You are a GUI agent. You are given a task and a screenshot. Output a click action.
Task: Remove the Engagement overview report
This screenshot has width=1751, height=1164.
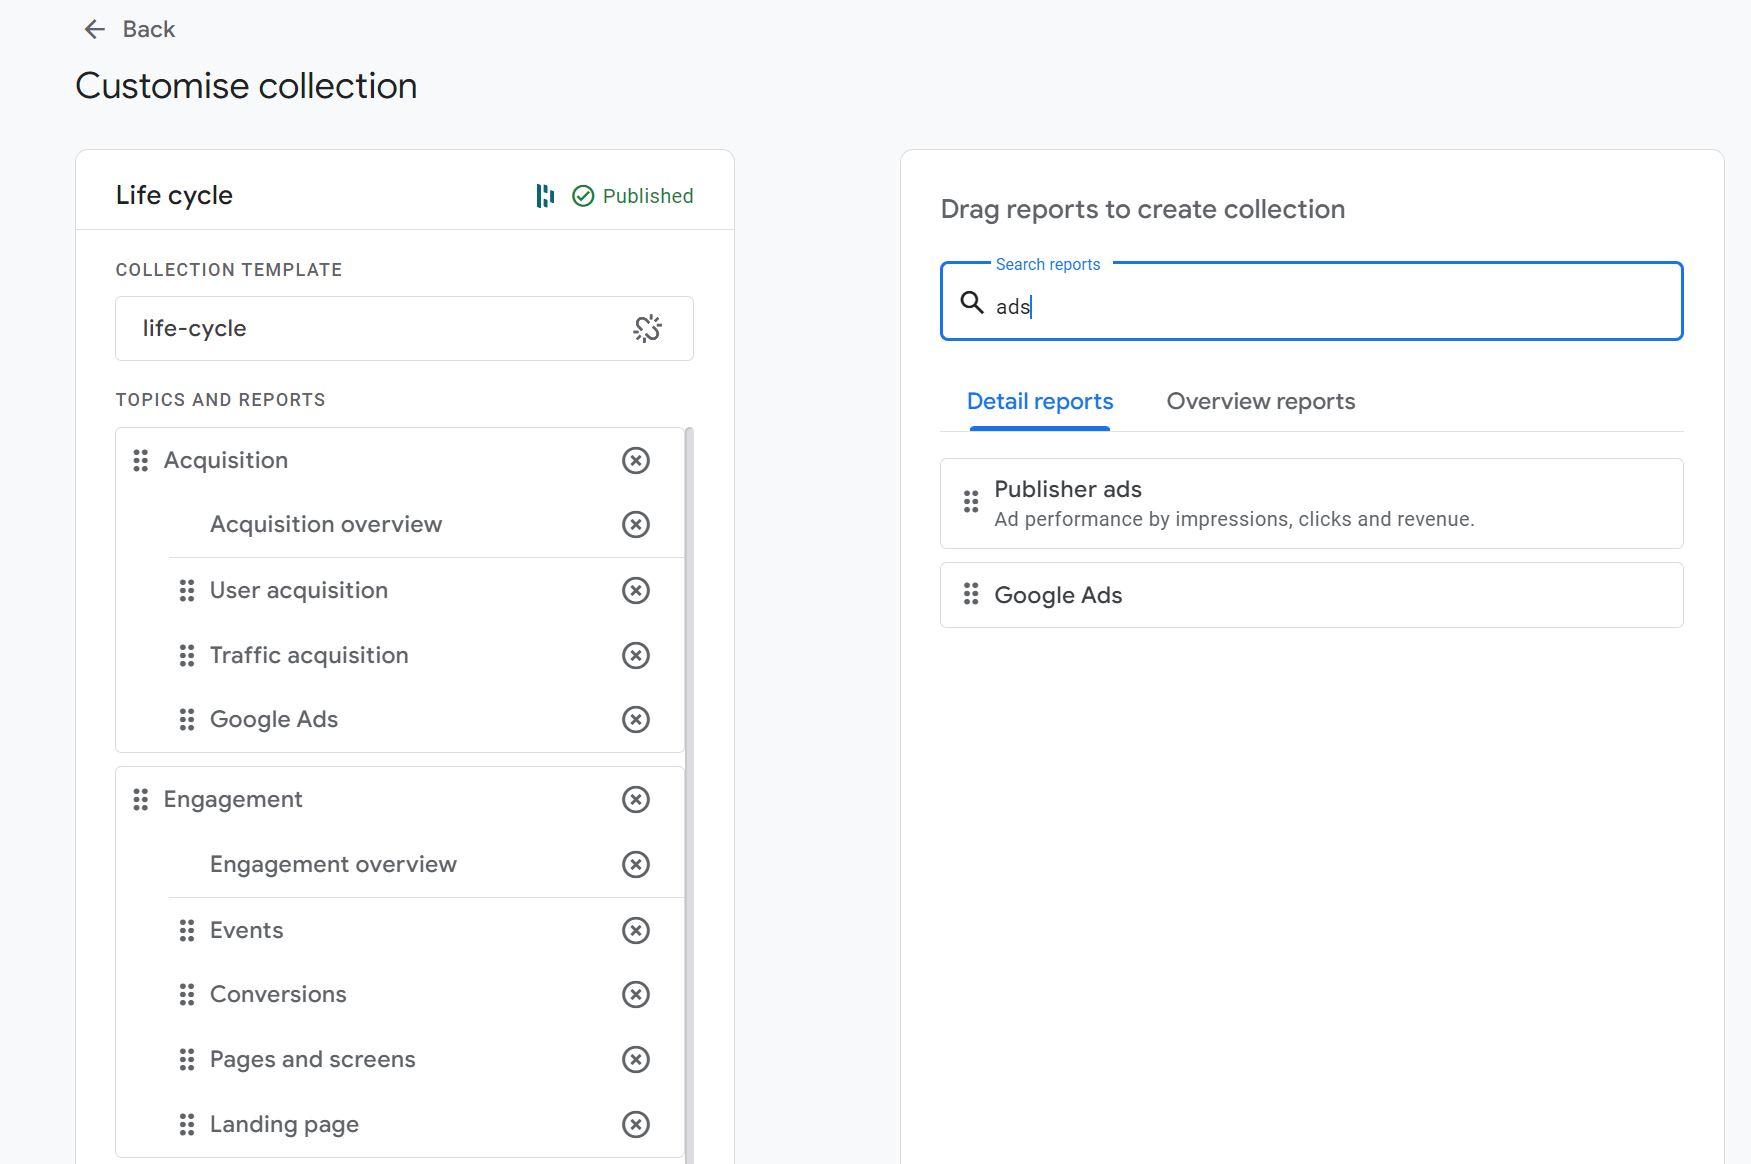point(636,864)
